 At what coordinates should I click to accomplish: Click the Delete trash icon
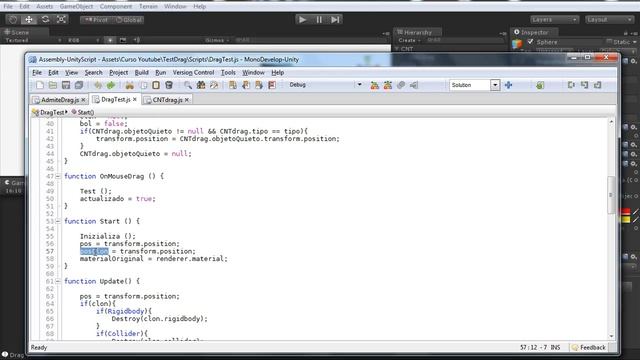pyautogui.click(x=169, y=85)
